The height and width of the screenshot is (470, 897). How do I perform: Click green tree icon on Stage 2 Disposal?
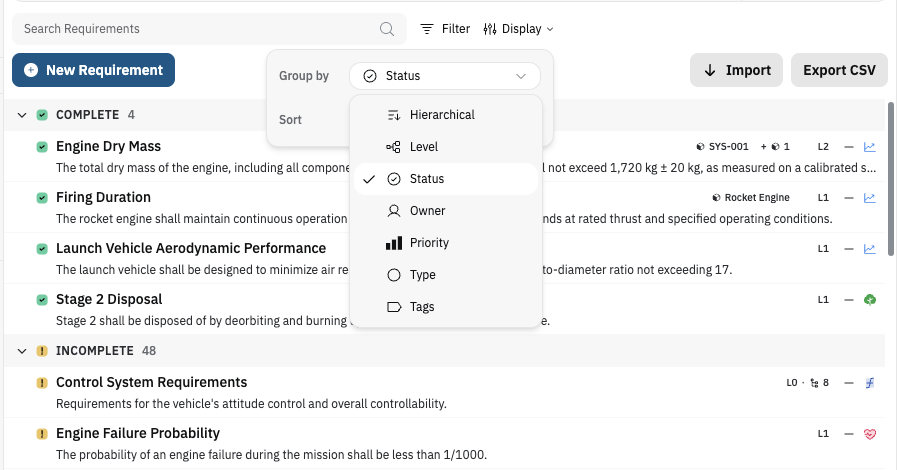tap(870, 300)
